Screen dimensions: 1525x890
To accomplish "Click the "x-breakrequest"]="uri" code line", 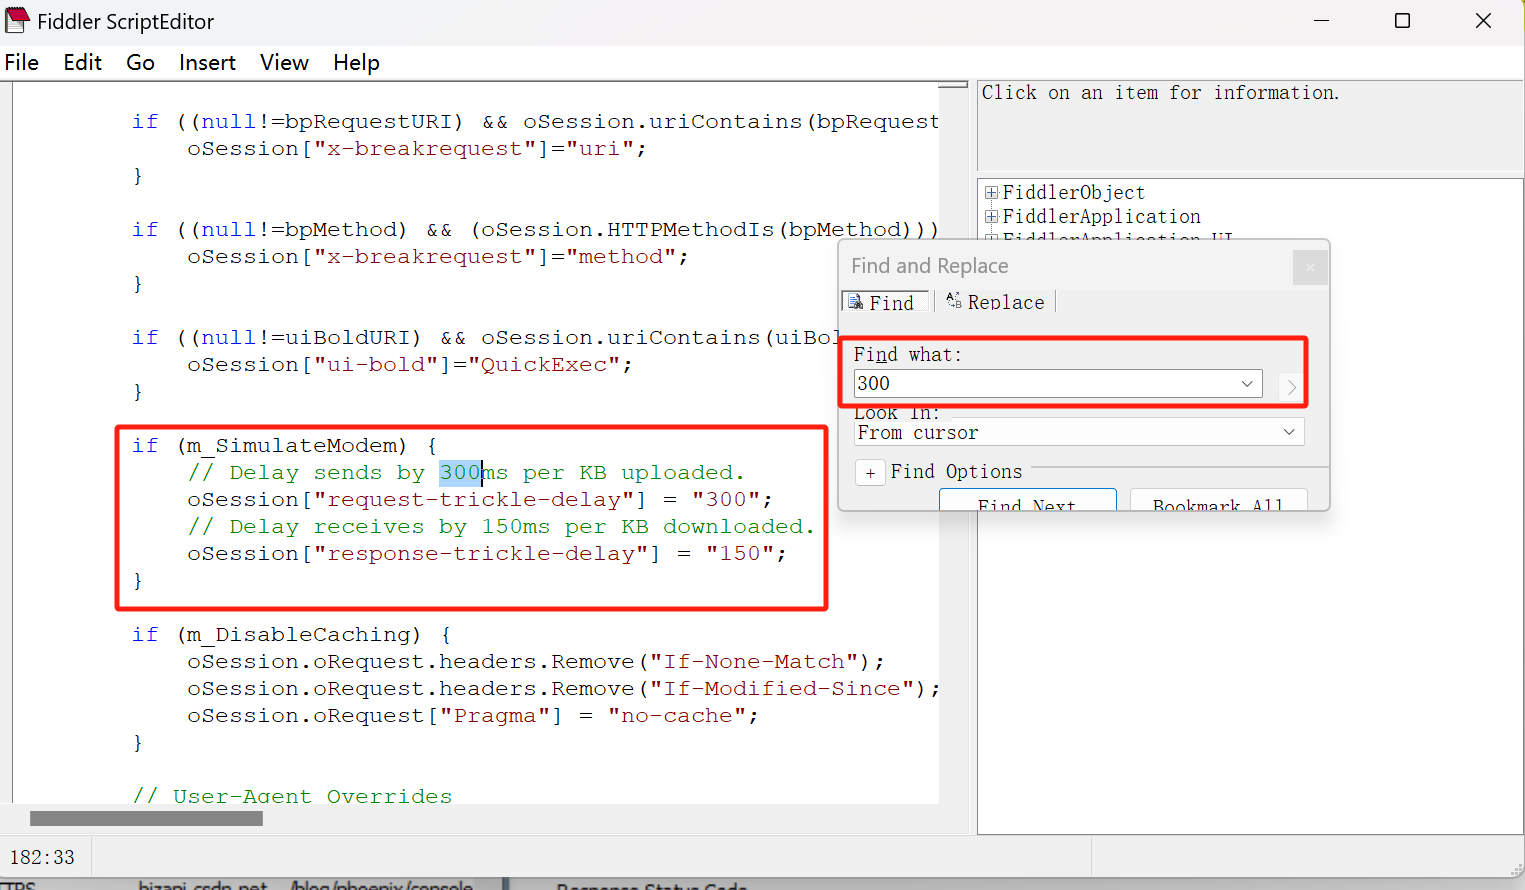I will 417,148.
